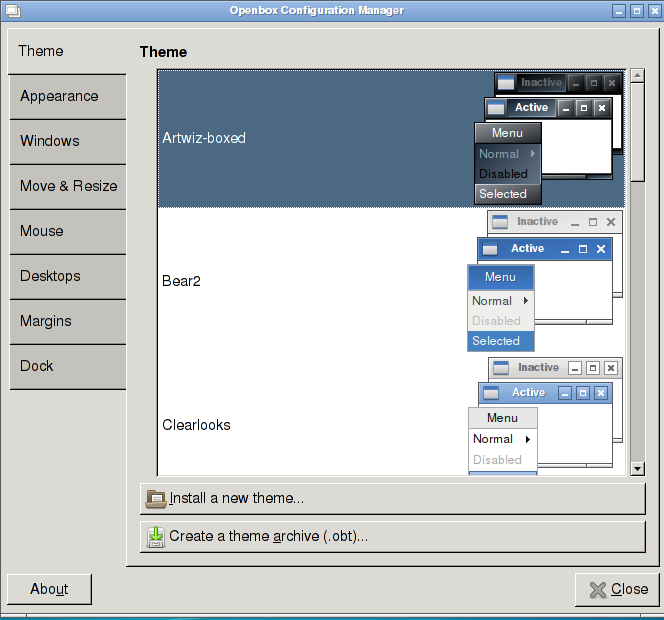The image size is (664, 620).
Task: Go to Move & Resize tab
Action: pos(68,186)
